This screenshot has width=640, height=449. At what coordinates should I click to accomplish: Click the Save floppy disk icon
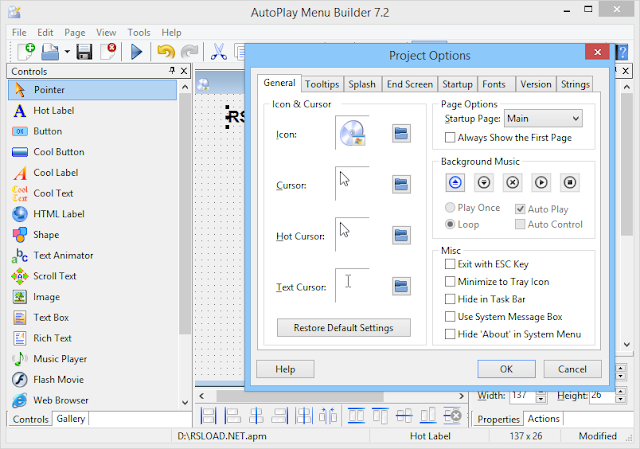point(84,52)
